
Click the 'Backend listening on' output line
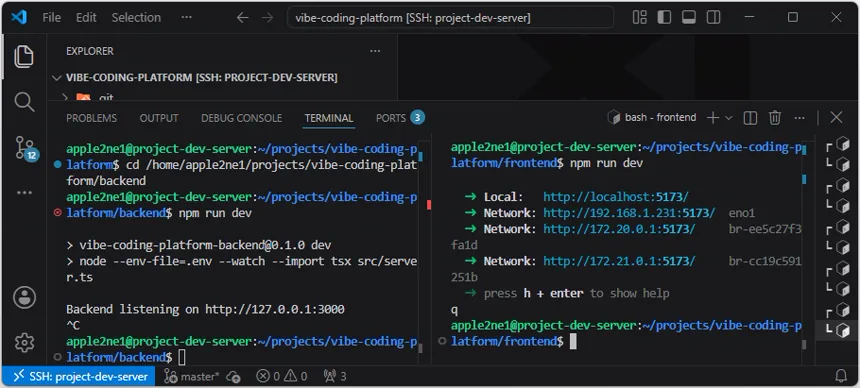[x=205, y=310]
